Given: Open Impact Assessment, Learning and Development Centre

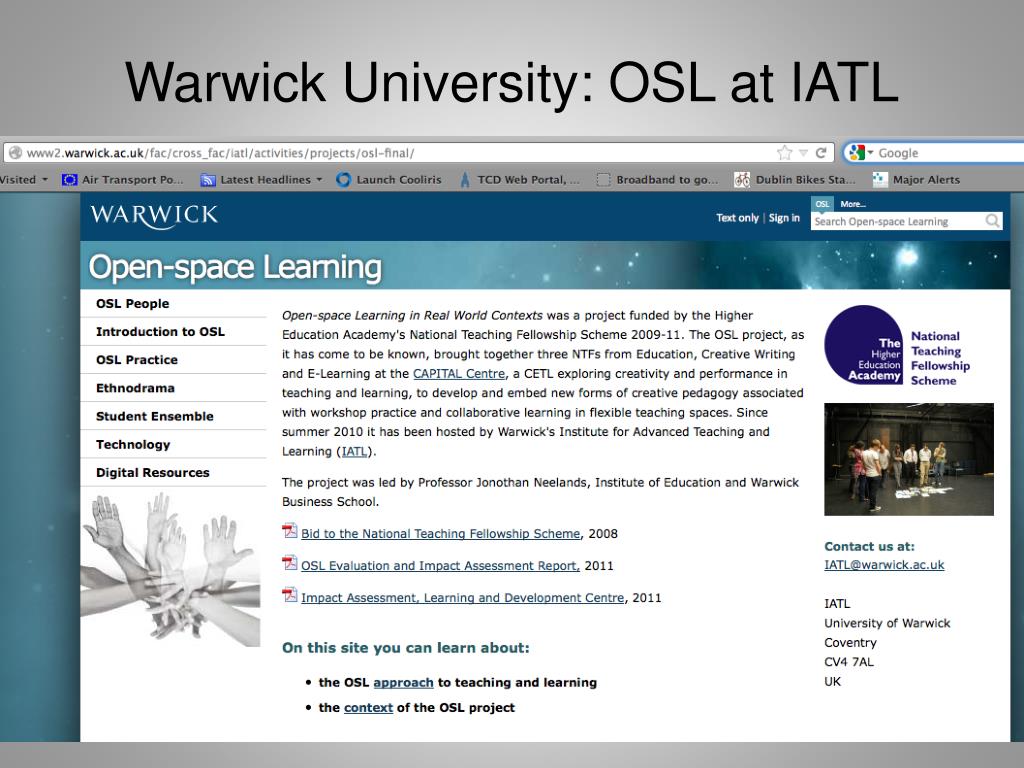Looking at the screenshot, I should pos(462,598).
